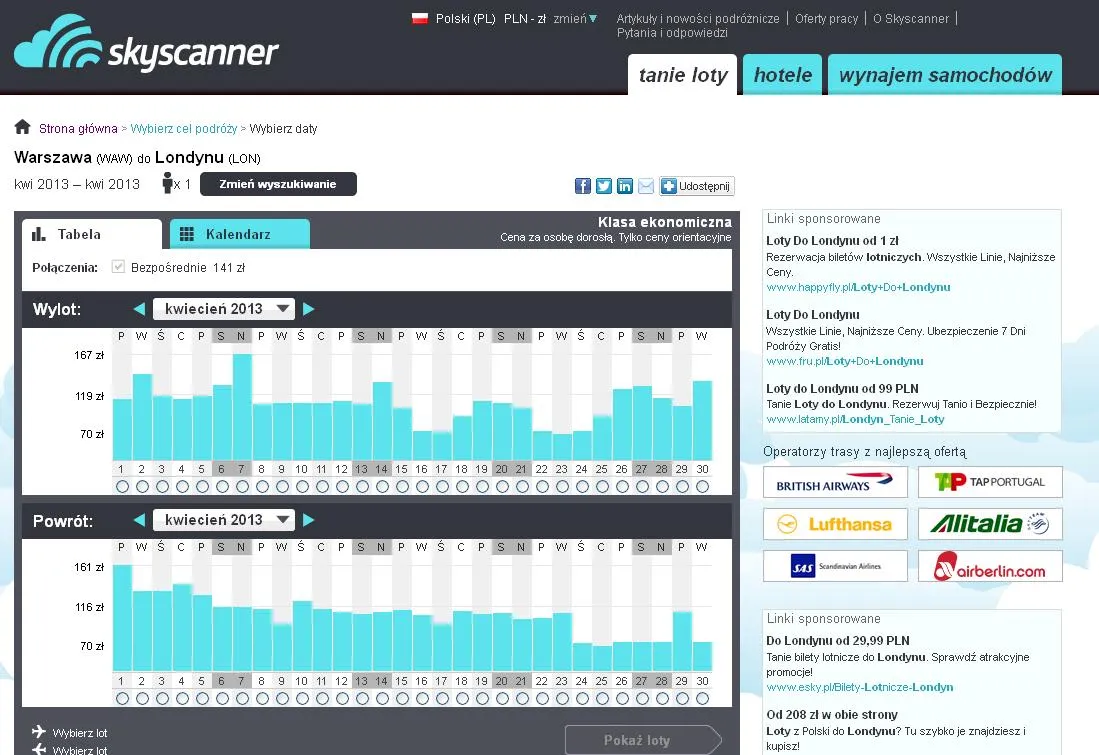Viewport: 1099px width, 755px height.
Task: Open the Oferty pracy link
Action: click(x=826, y=18)
